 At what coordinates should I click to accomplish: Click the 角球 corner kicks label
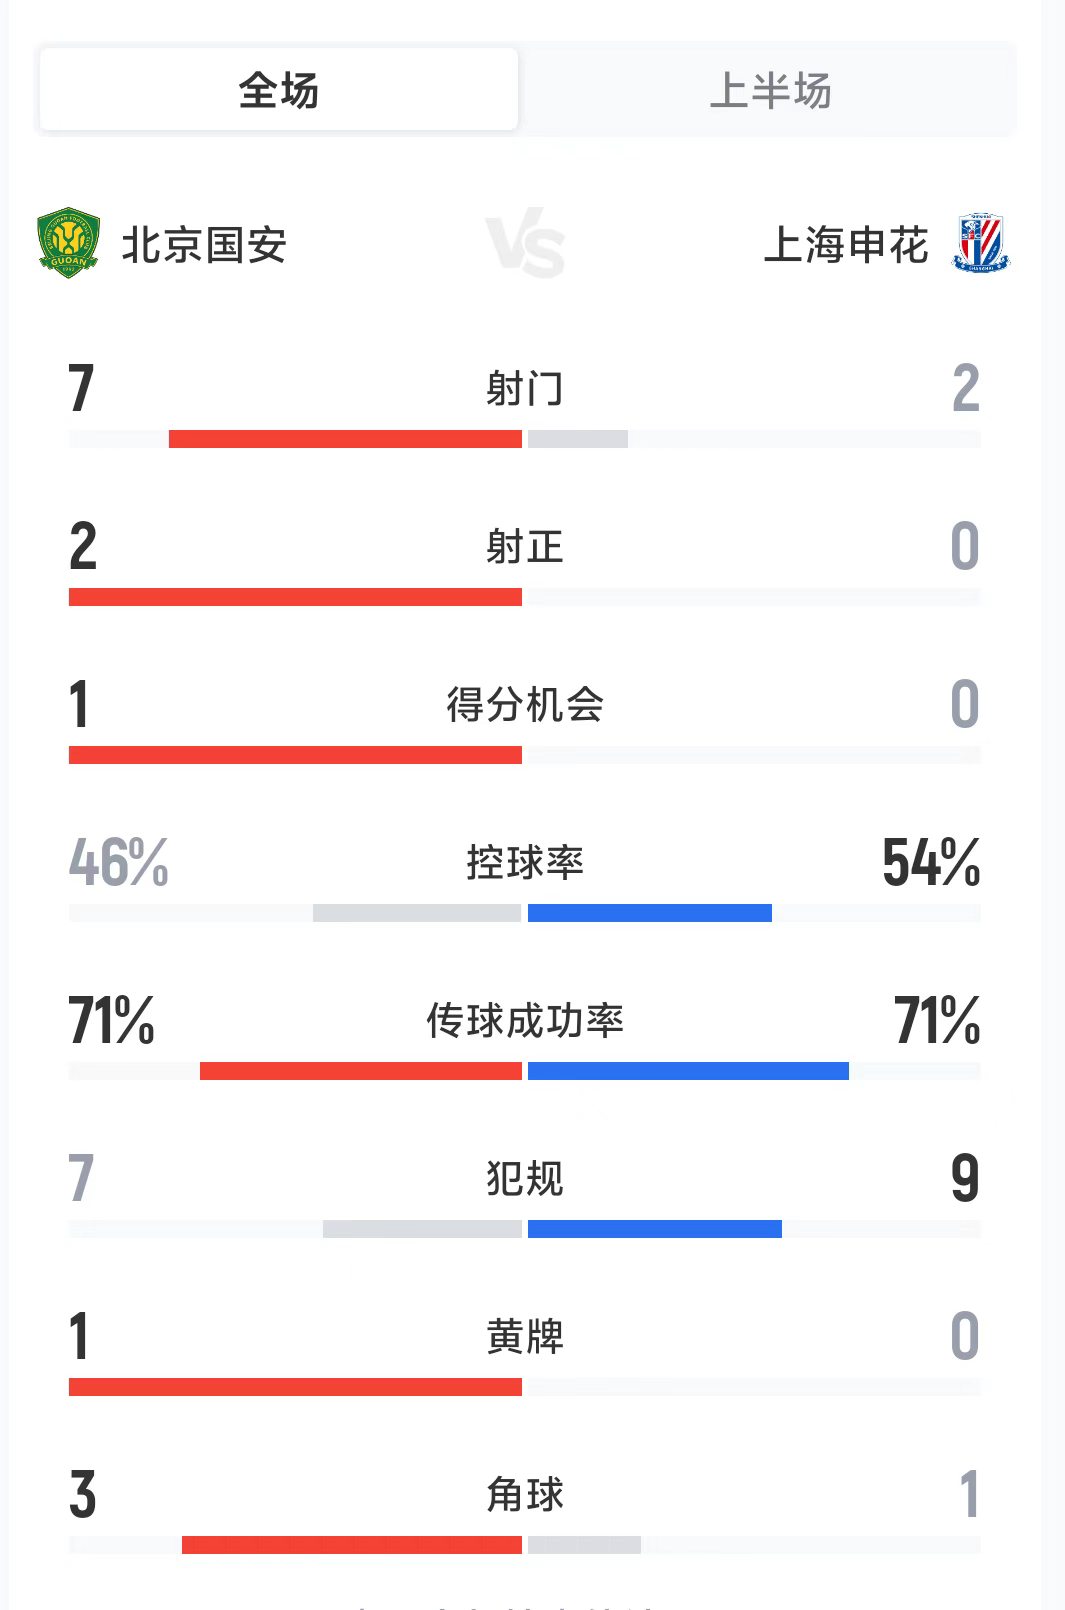pos(525,1495)
